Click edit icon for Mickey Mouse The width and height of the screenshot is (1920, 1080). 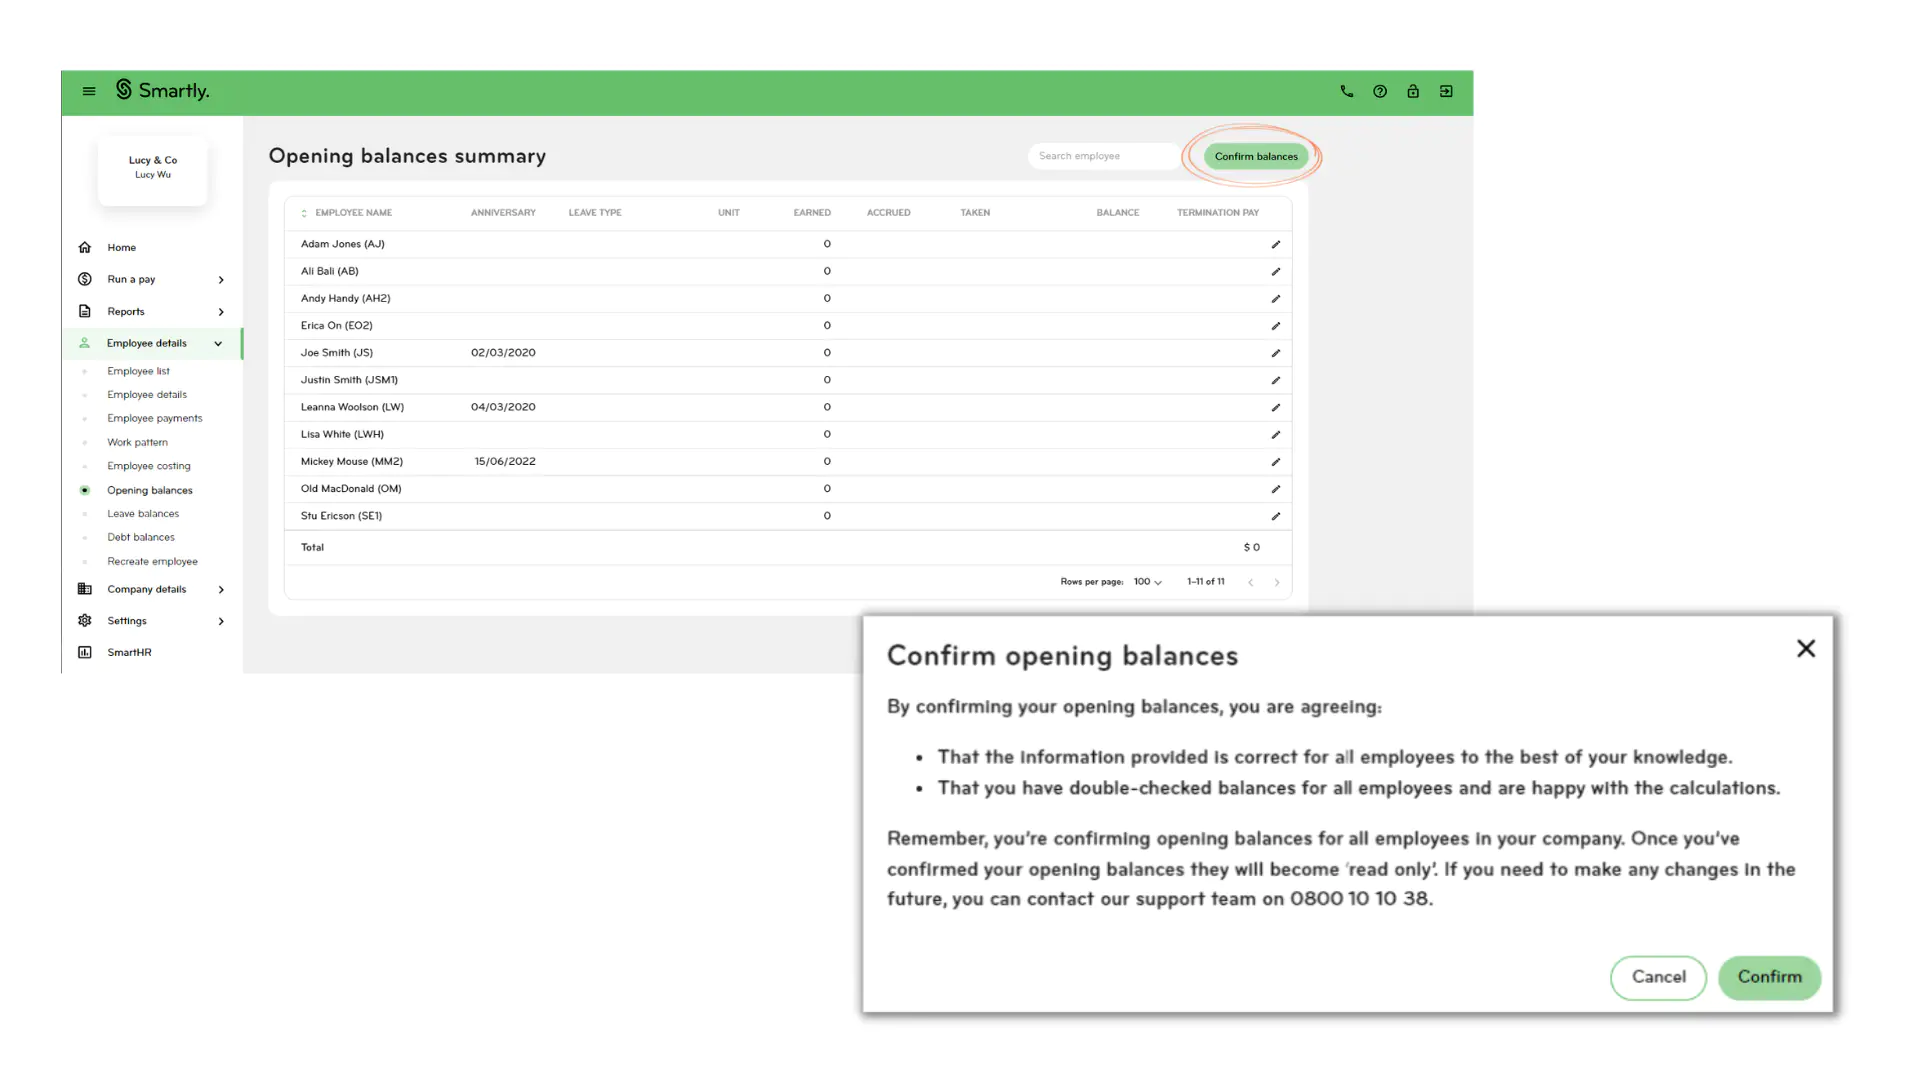click(x=1275, y=460)
